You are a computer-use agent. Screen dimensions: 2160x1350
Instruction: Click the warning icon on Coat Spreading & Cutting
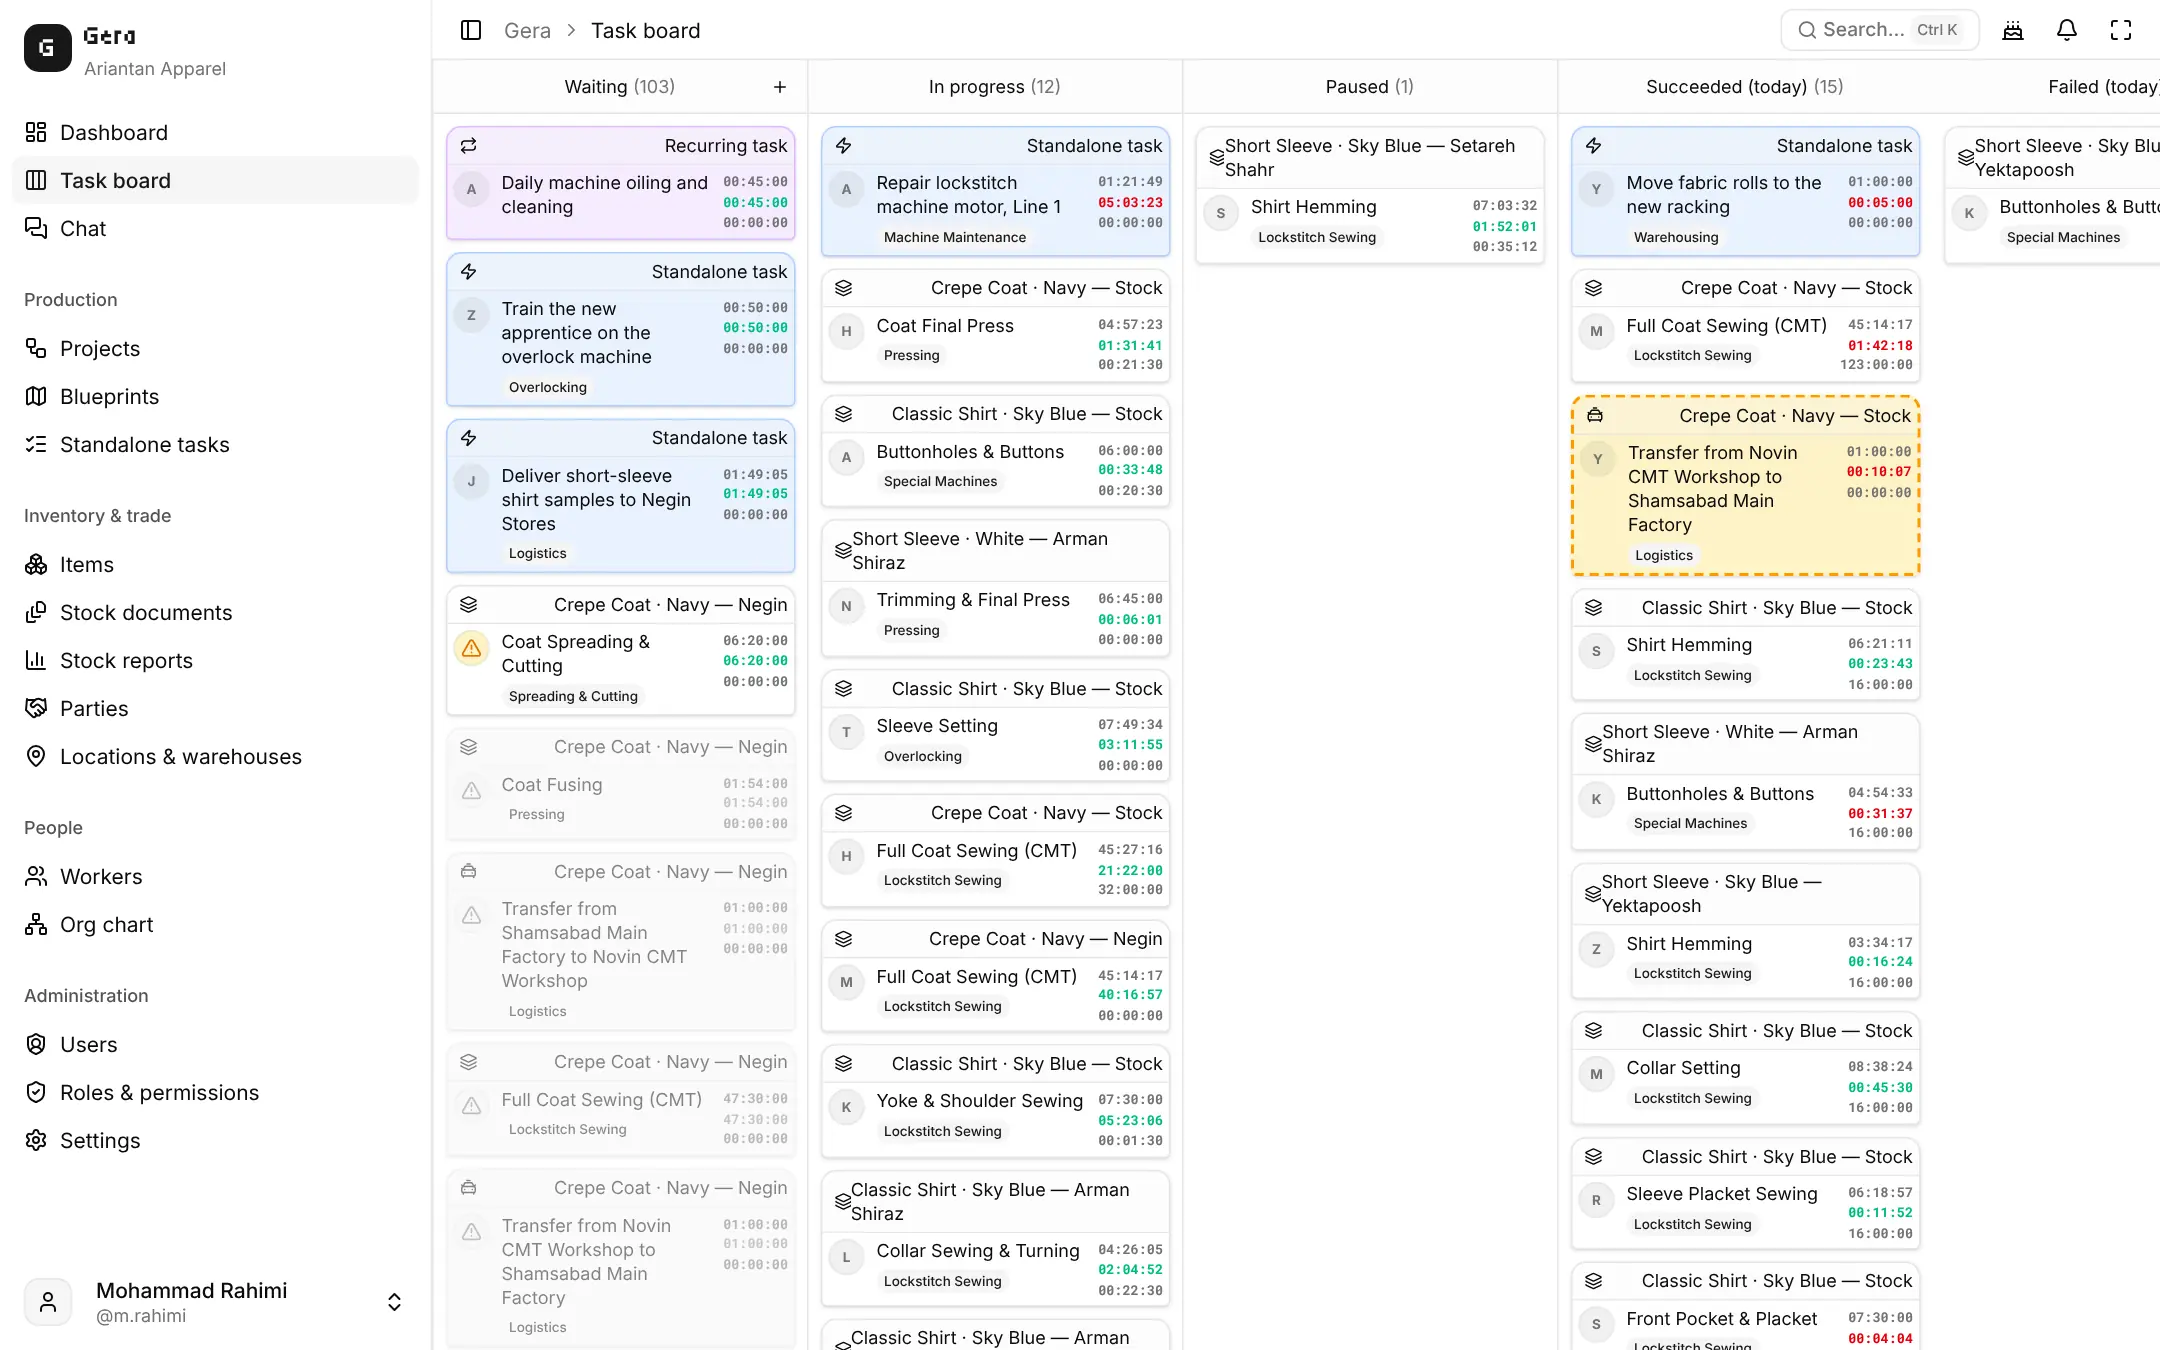click(x=471, y=648)
